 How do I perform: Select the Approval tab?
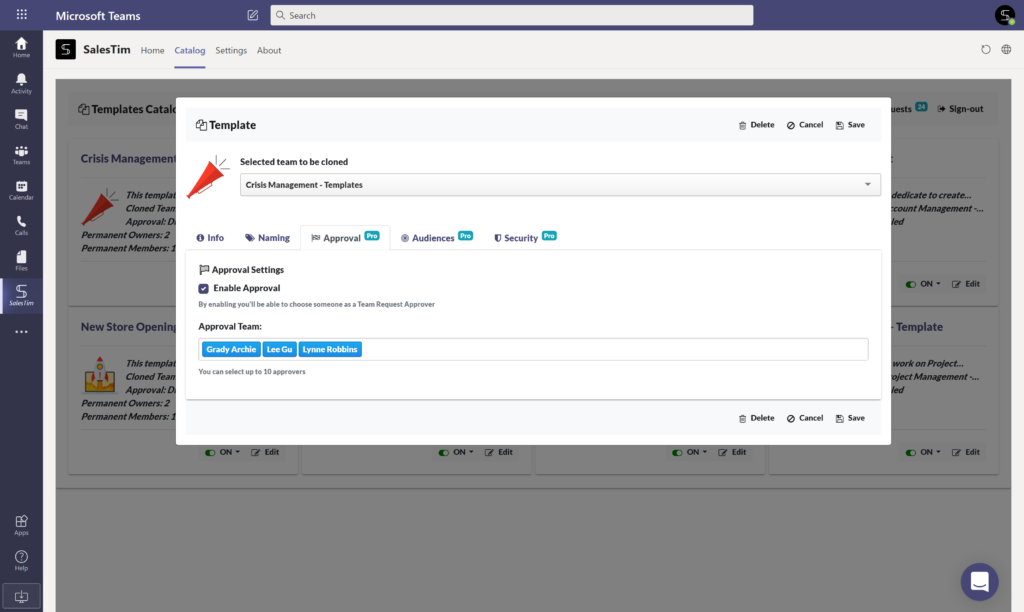[x=345, y=238]
